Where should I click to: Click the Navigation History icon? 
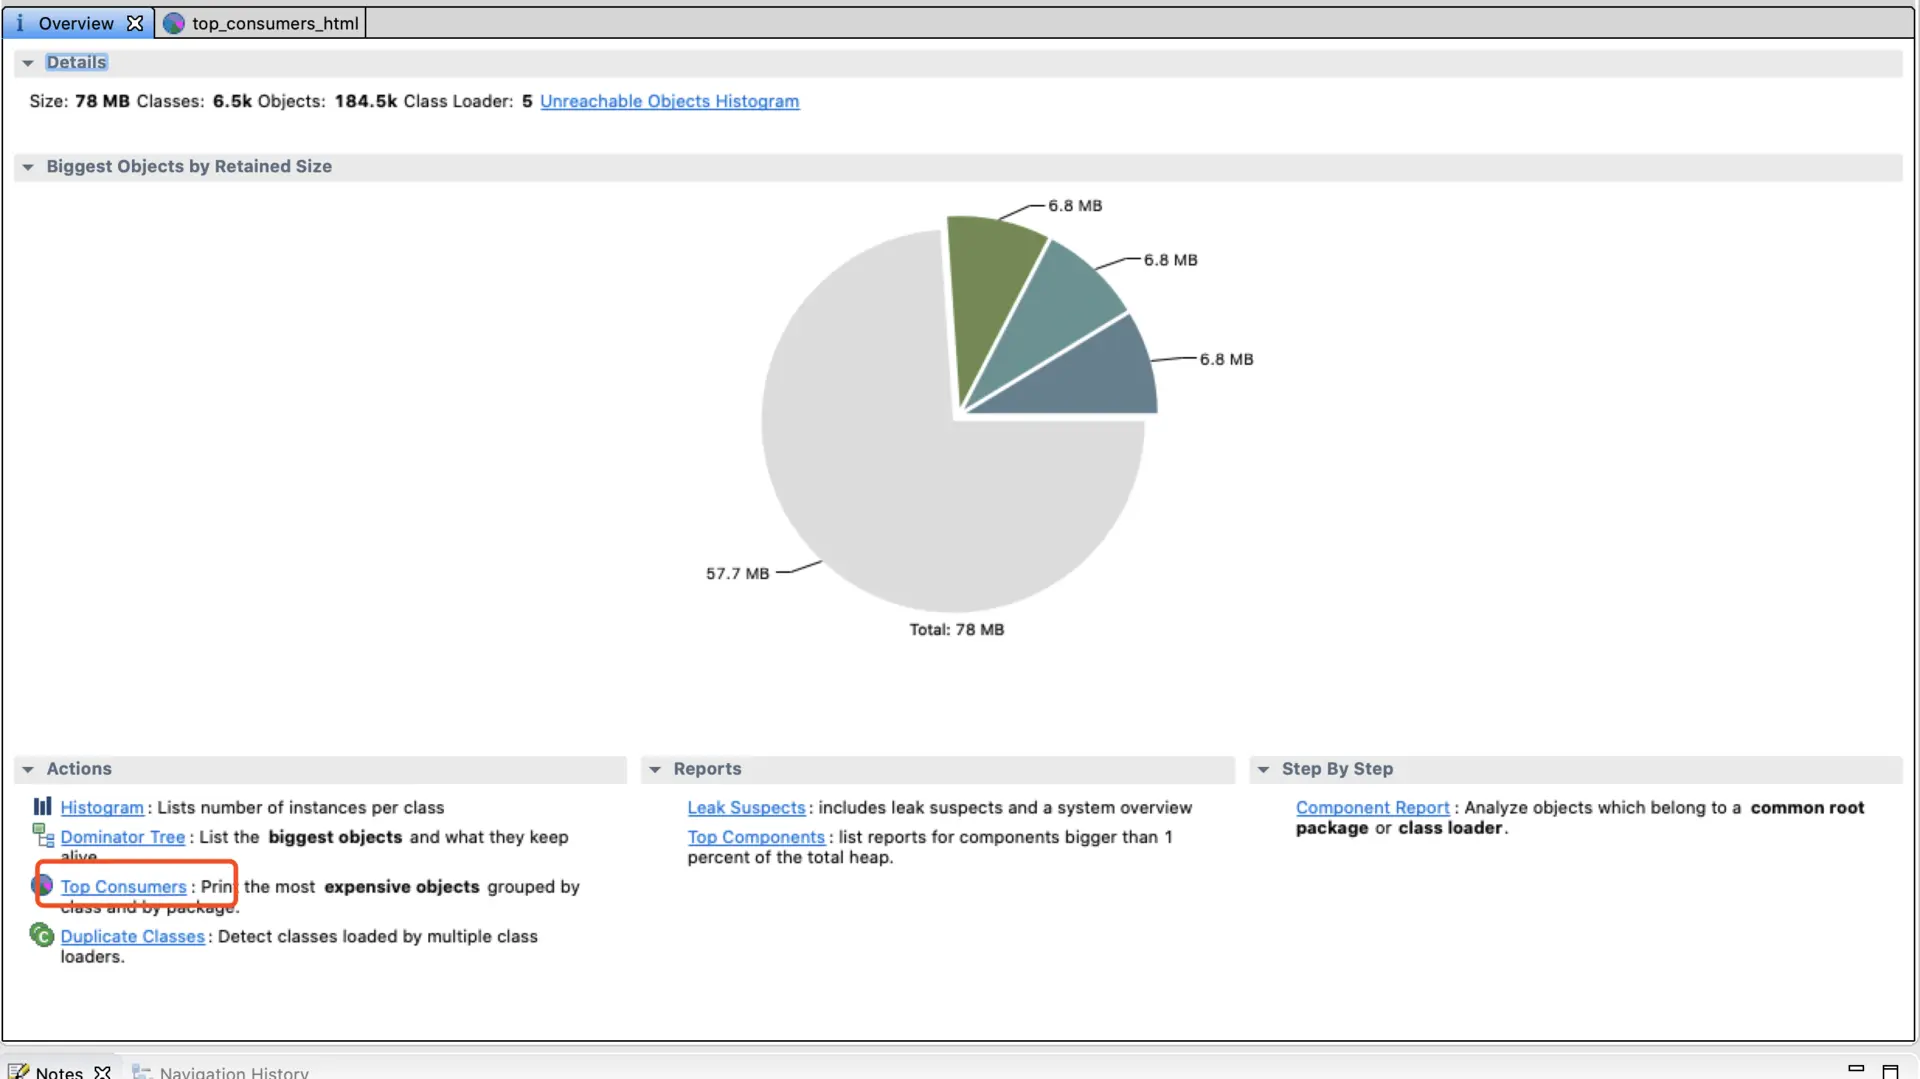[x=142, y=1071]
